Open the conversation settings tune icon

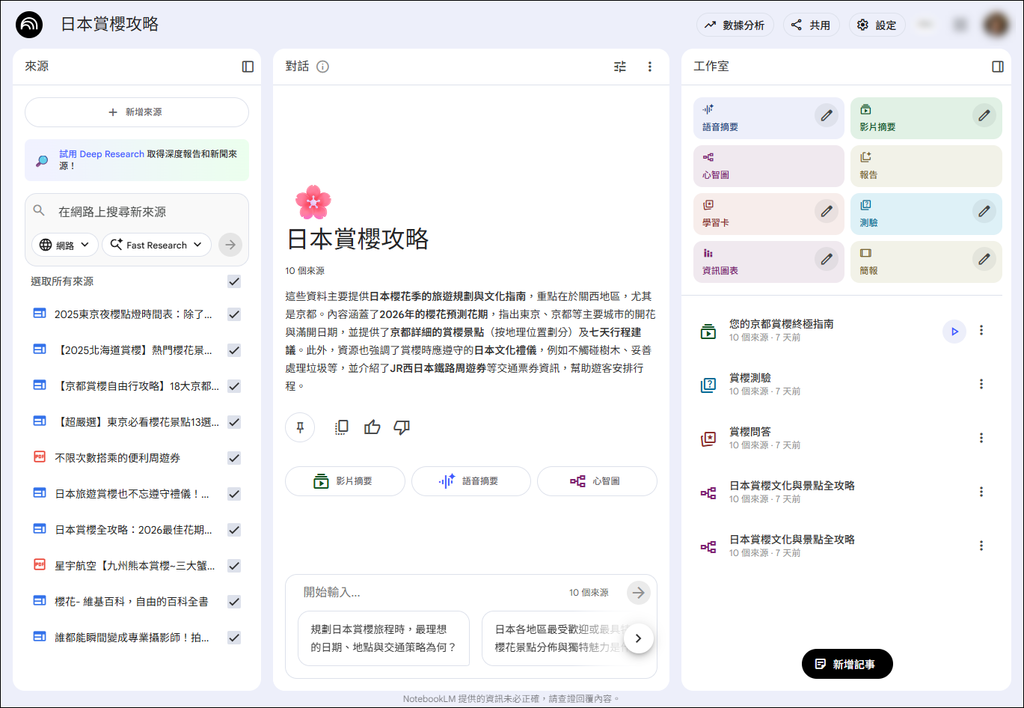click(619, 66)
